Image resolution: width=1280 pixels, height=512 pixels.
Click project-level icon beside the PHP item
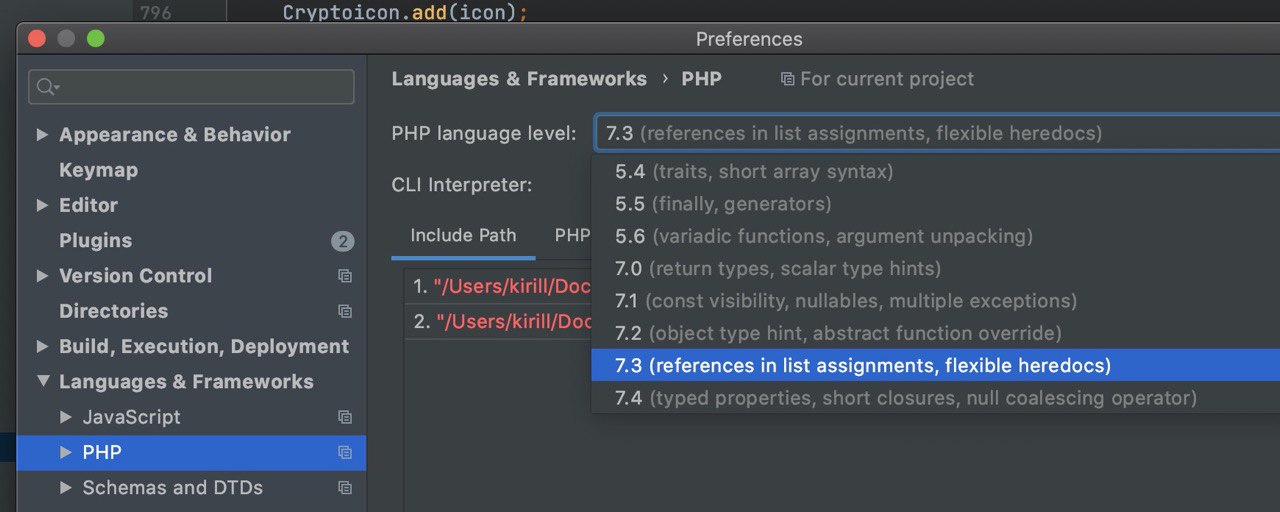(x=345, y=453)
